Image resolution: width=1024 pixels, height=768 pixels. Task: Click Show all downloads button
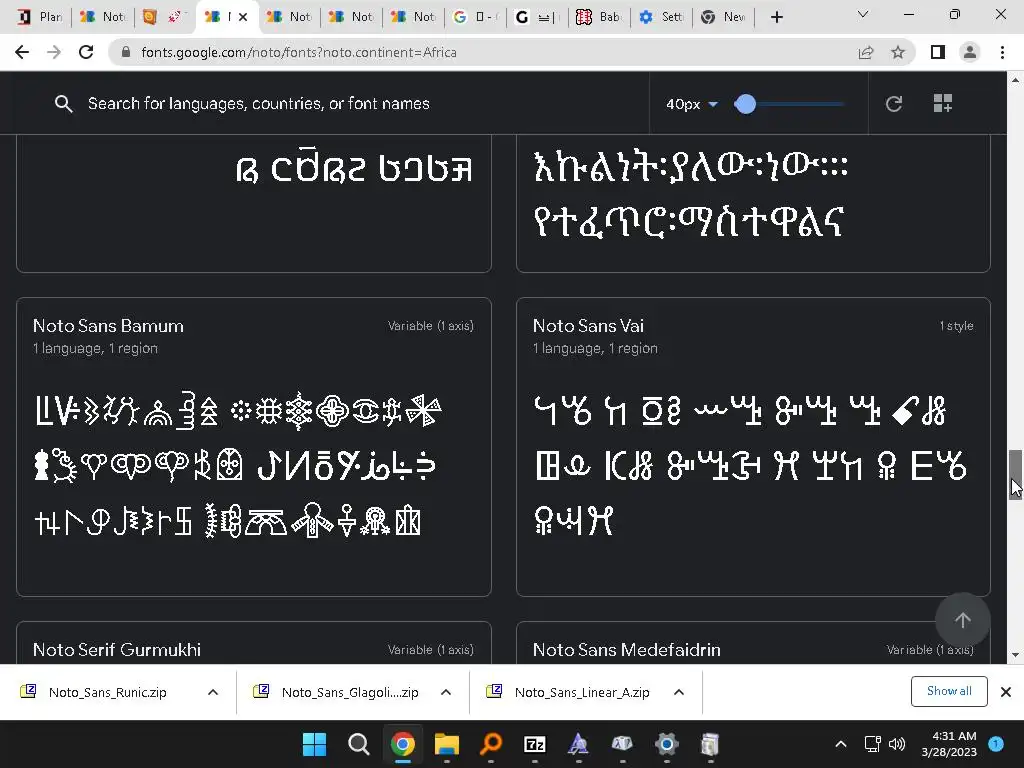(x=949, y=691)
